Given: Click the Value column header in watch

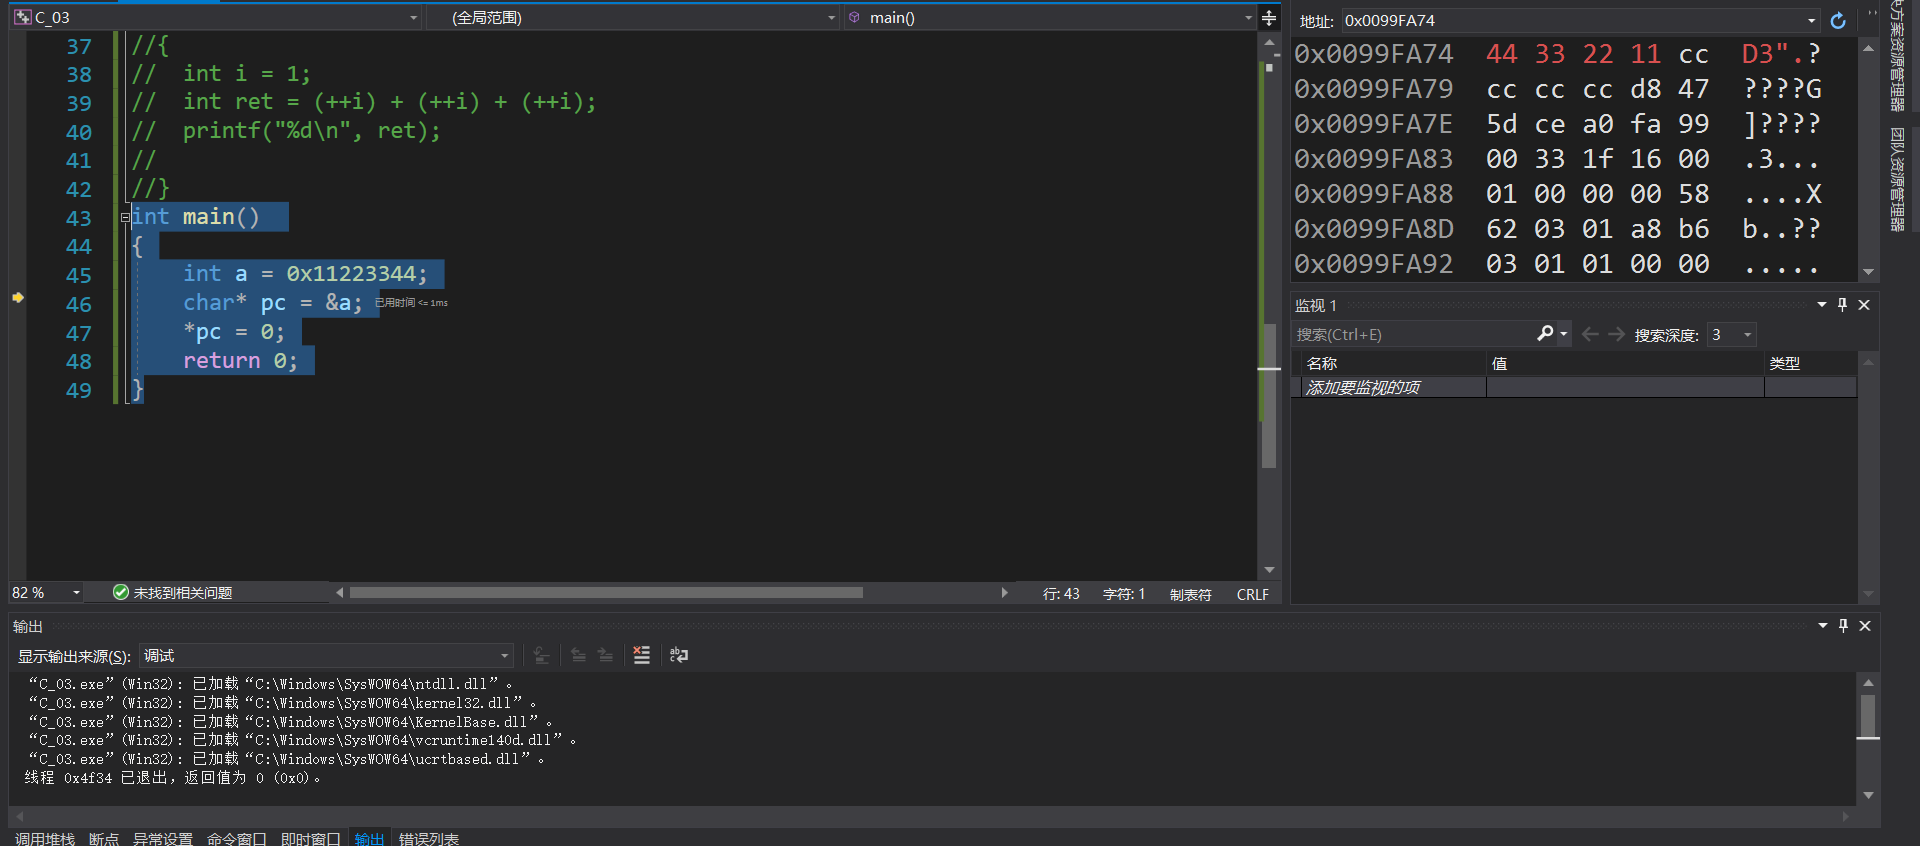Looking at the screenshot, I should point(1625,364).
